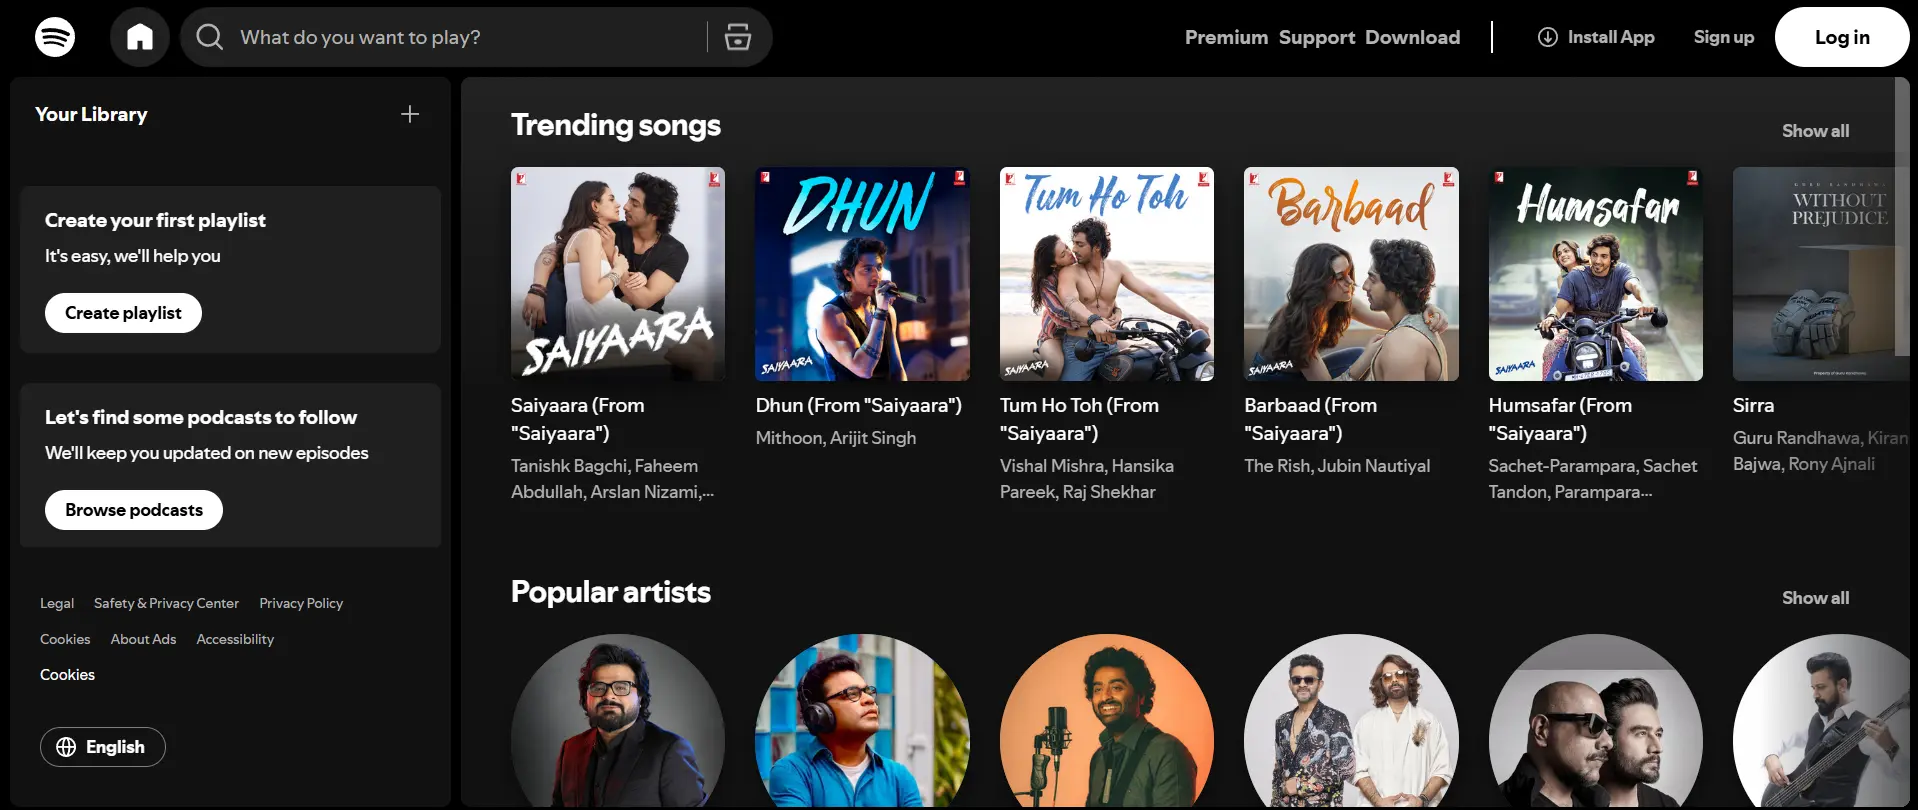Click the Cookies link above English
This screenshot has width=1918, height=810.
point(67,675)
